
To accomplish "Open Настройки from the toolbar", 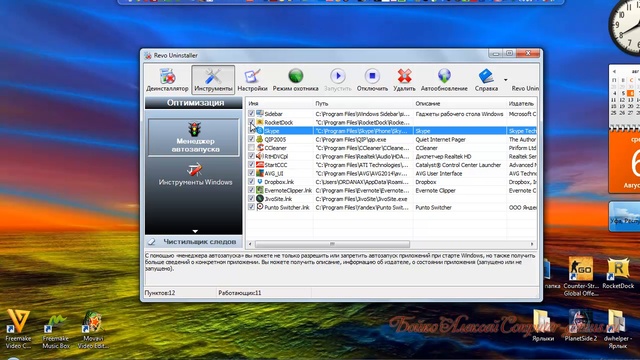I will [252, 80].
